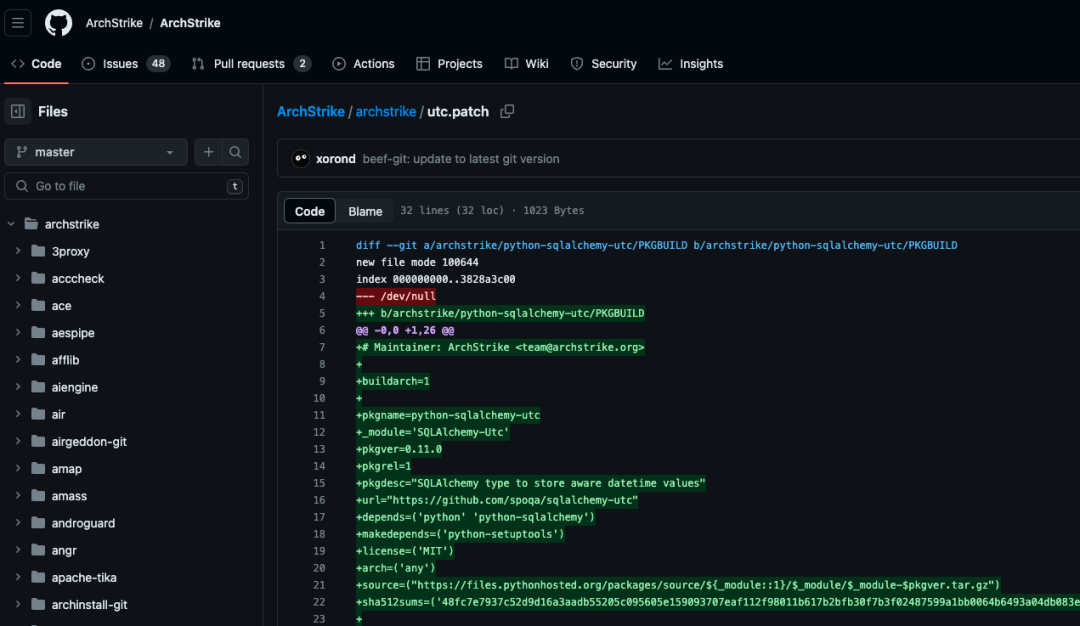
Task: Click the archstrike root folder icon
Action: click(31, 224)
